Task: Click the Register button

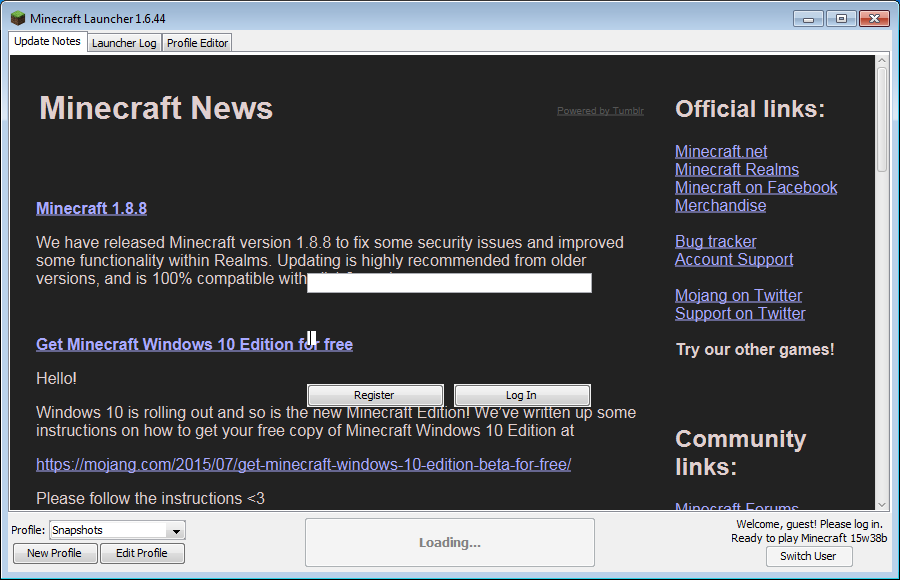Action: (x=375, y=395)
